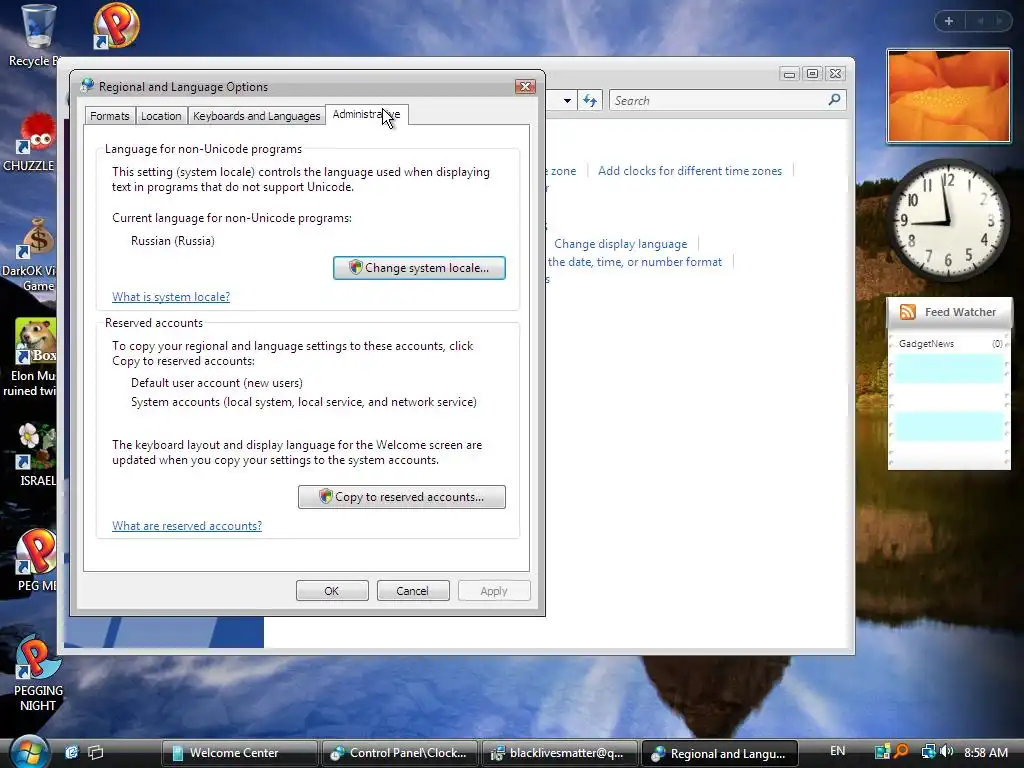Cancel the Regional and Language Options dialog
The width and height of the screenshot is (1024, 768).
pyautogui.click(x=413, y=591)
